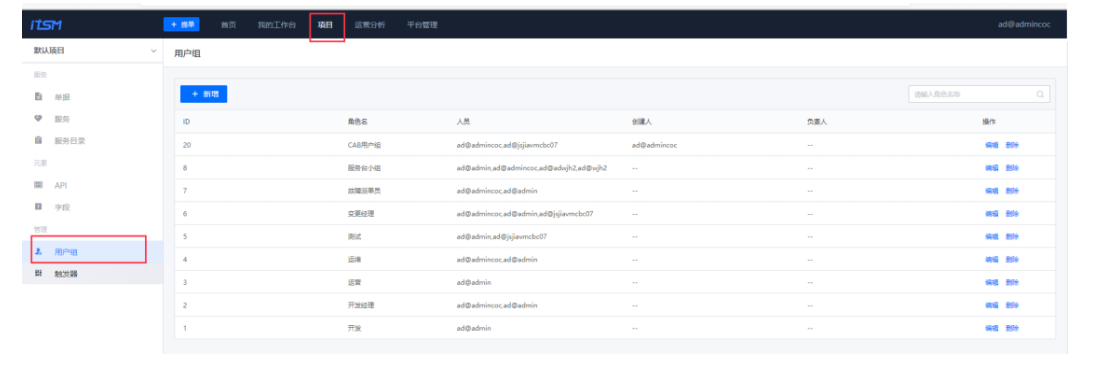
Task: Open 服务目录 via its sidebar clipboard icon
Action: pos(39,140)
